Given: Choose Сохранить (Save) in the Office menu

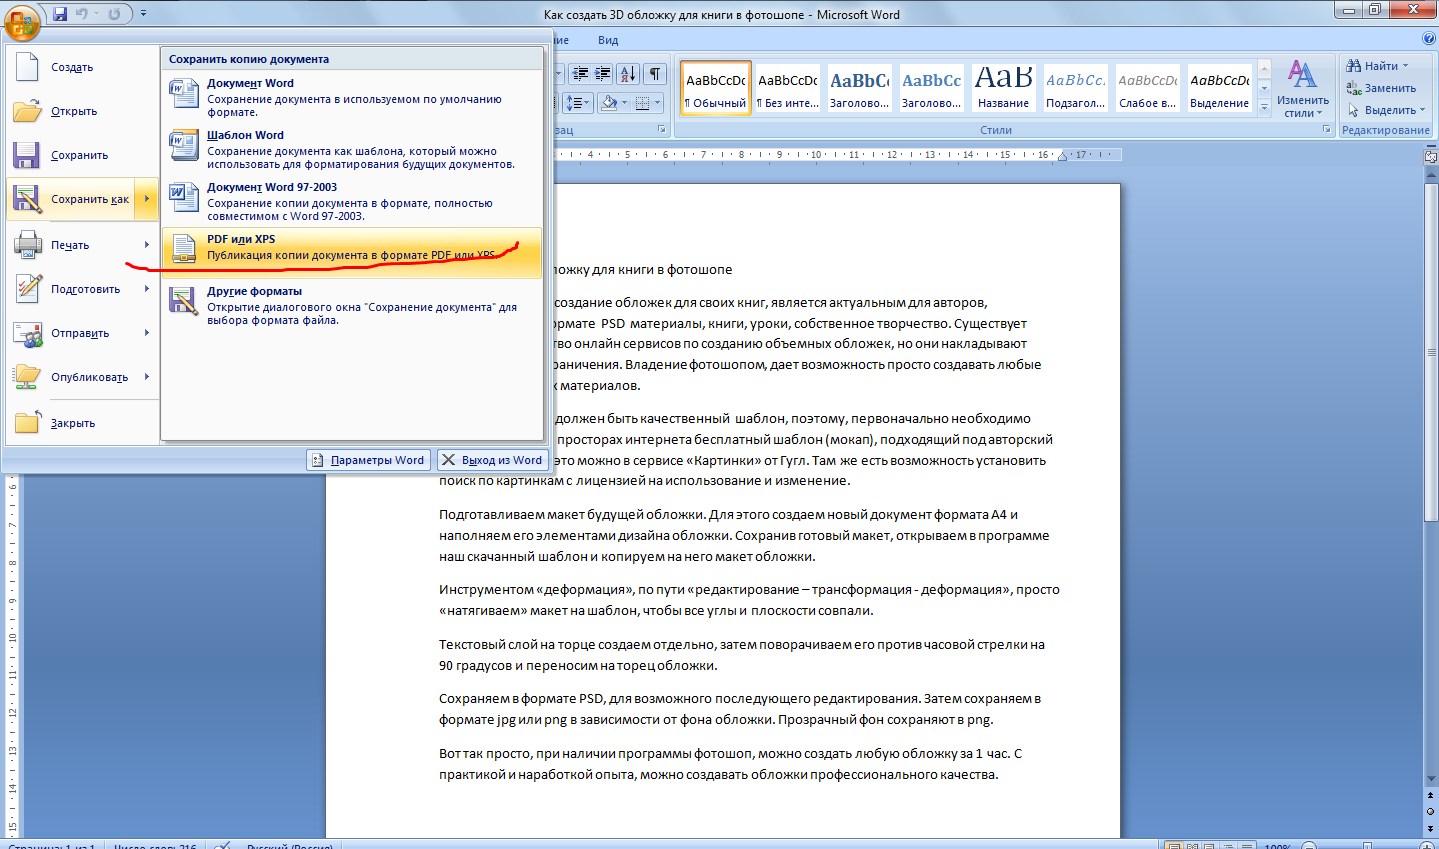Looking at the screenshot, I should pos(82,155).
